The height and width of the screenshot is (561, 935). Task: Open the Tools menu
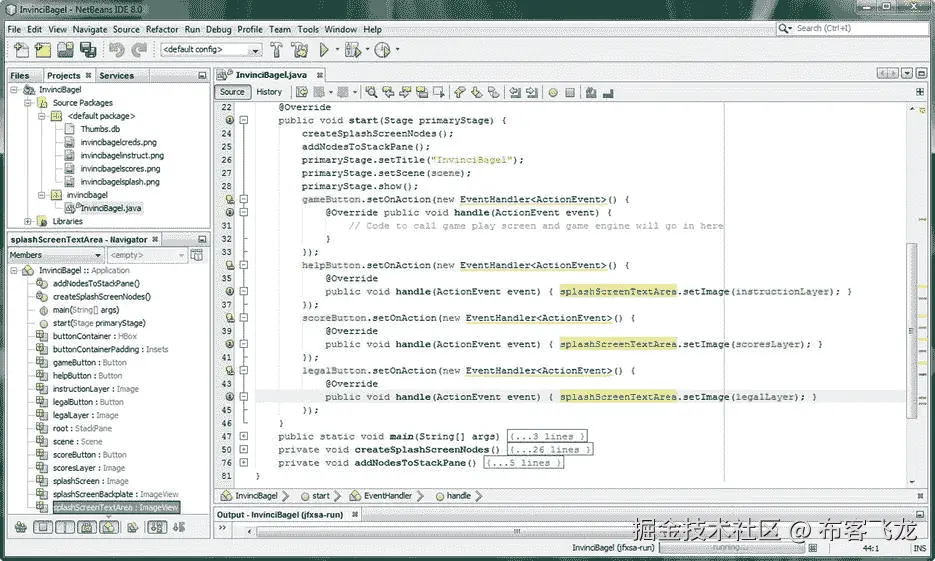[308, 29]
